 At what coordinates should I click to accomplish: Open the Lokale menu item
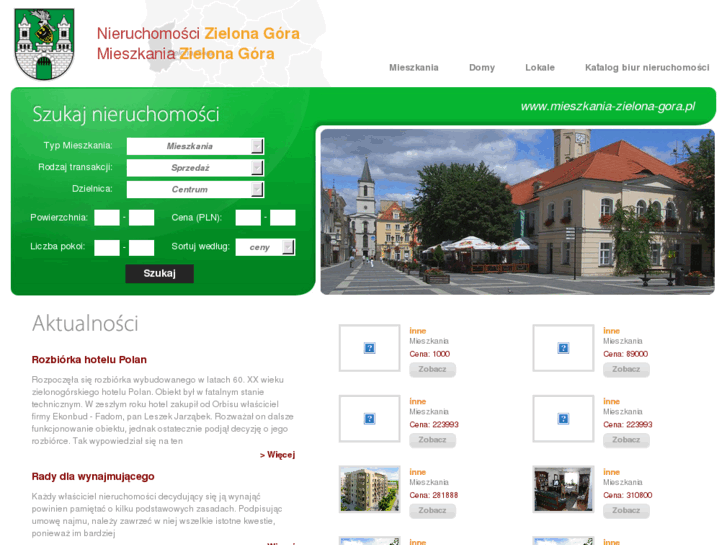tap(540, 68)
